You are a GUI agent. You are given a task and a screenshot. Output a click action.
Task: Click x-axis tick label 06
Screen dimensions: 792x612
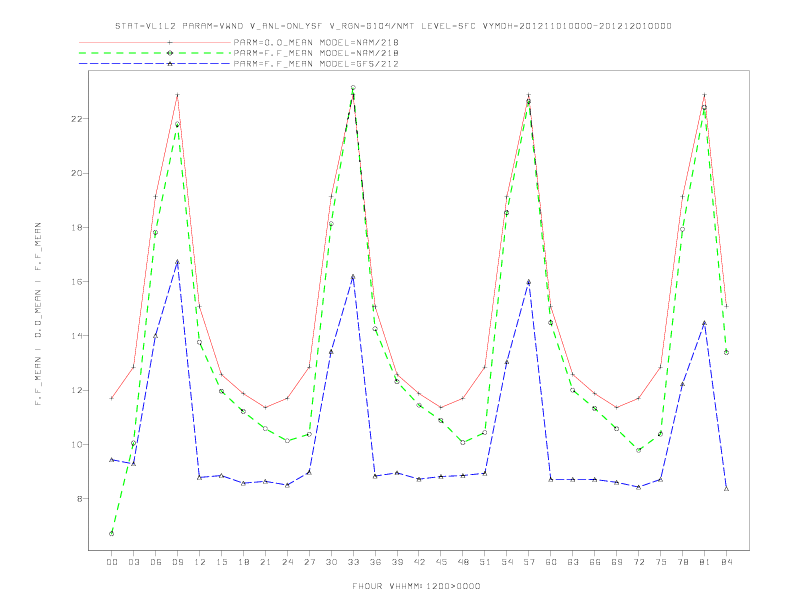[156, 562]
